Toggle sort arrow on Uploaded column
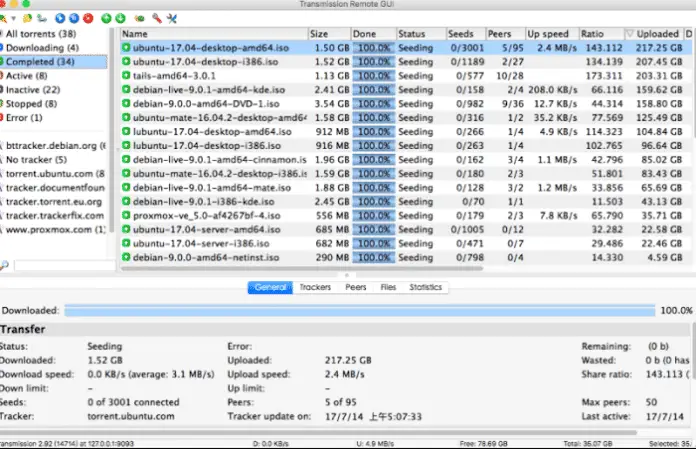Viewport: 696px width, 449px height. point(630,34)
